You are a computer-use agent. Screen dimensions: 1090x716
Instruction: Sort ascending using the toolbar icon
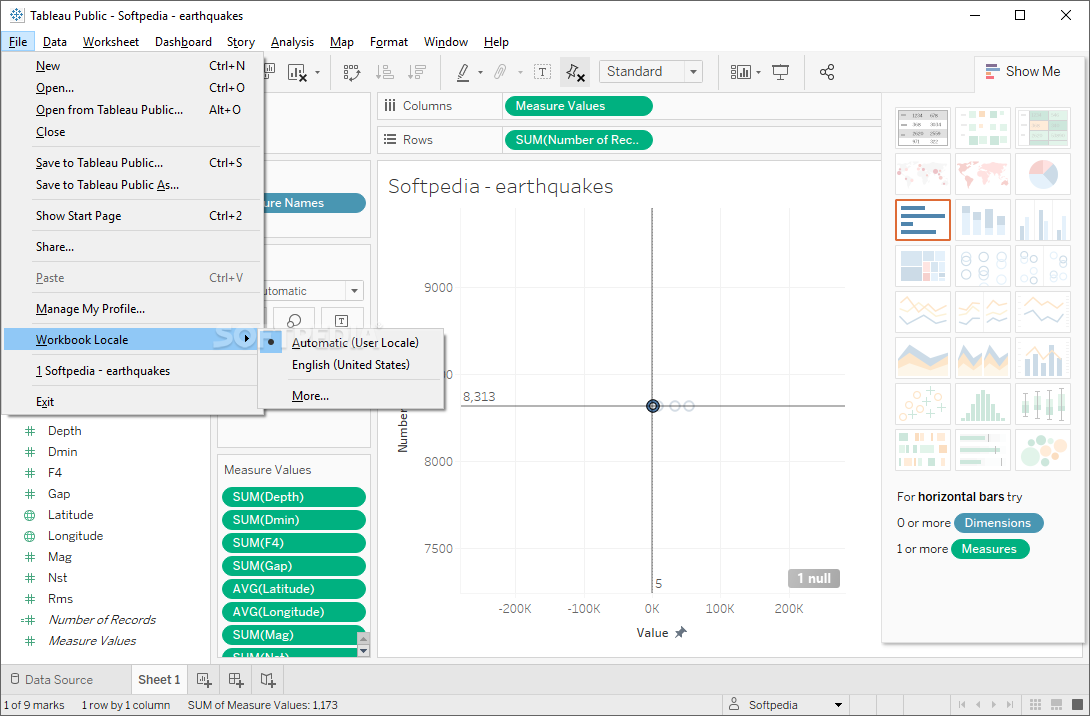click(x=384, y=72)
